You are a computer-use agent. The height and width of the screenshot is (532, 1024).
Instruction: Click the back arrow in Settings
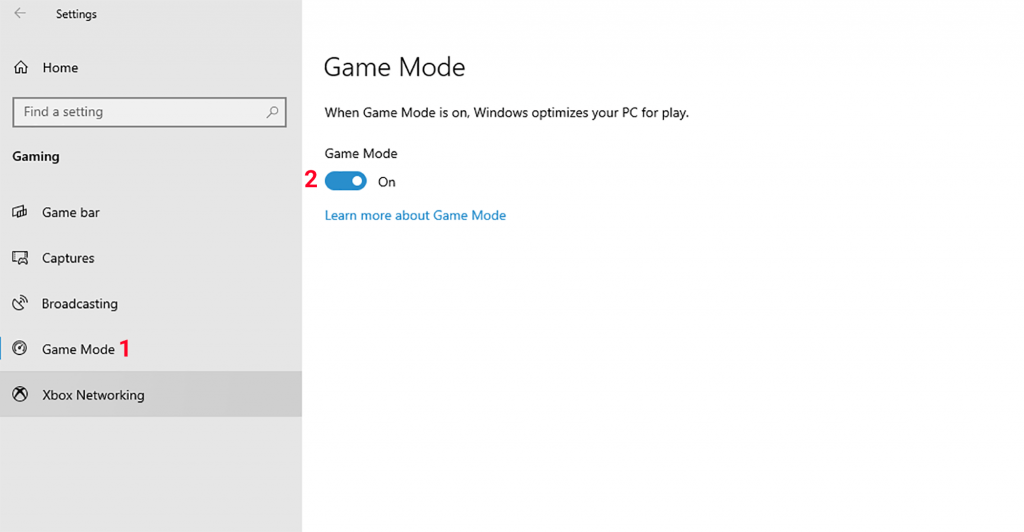point(20,13)
